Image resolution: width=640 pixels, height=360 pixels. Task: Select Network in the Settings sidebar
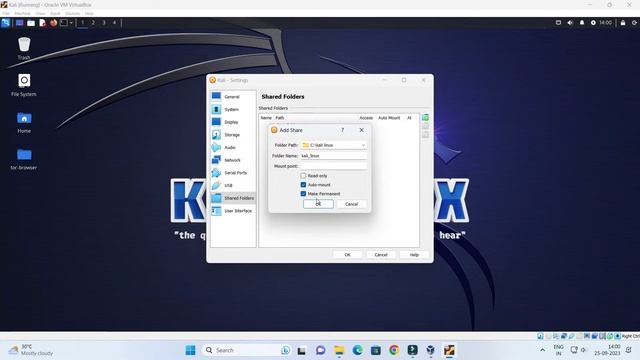point(233,160)
